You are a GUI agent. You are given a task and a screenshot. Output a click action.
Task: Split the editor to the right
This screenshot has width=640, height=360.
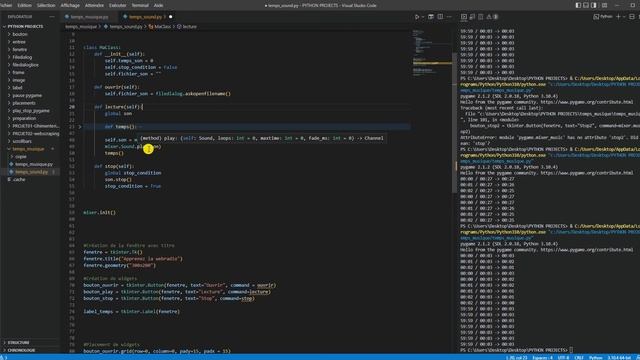click(x=440, y=17)
